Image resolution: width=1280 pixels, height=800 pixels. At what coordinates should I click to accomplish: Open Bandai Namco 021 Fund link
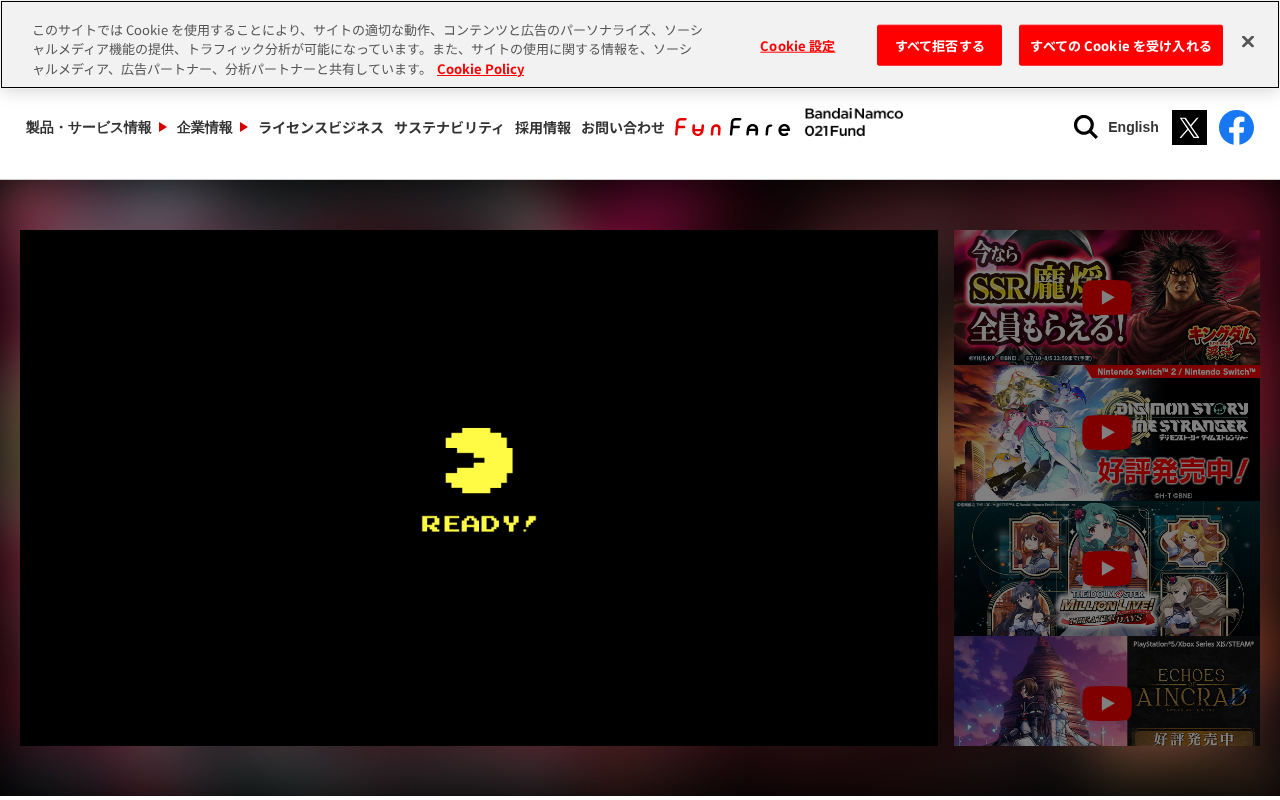[x=854, y=122]
